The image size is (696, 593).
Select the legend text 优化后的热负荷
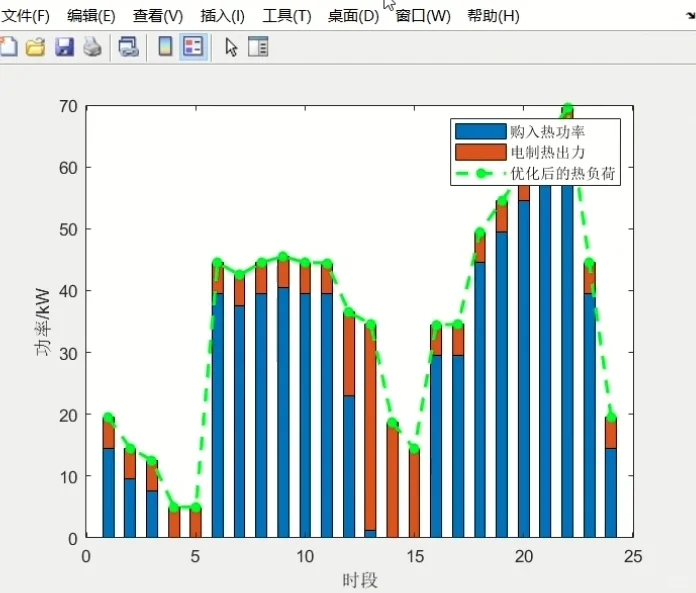tap(563, 173)
